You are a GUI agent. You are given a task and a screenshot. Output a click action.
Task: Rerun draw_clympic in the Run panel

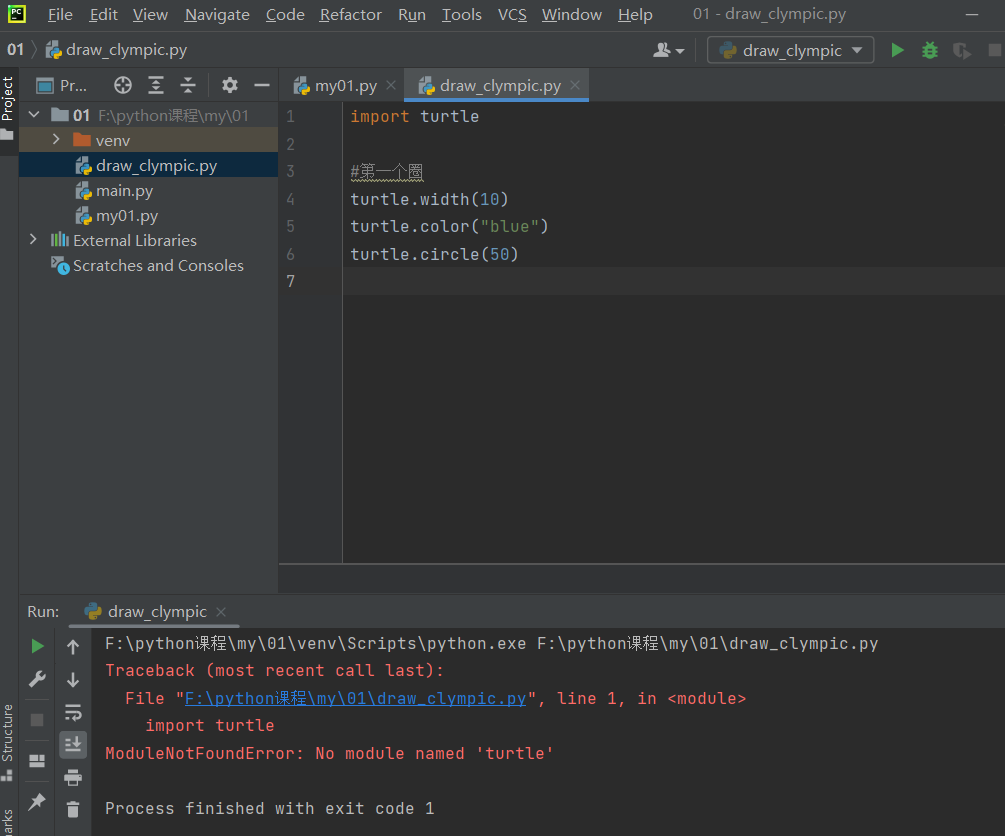pos(37,646)
